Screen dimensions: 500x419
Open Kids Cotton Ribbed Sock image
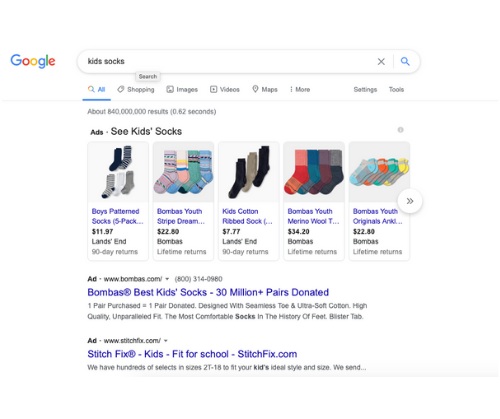click(x=249, y=172)
